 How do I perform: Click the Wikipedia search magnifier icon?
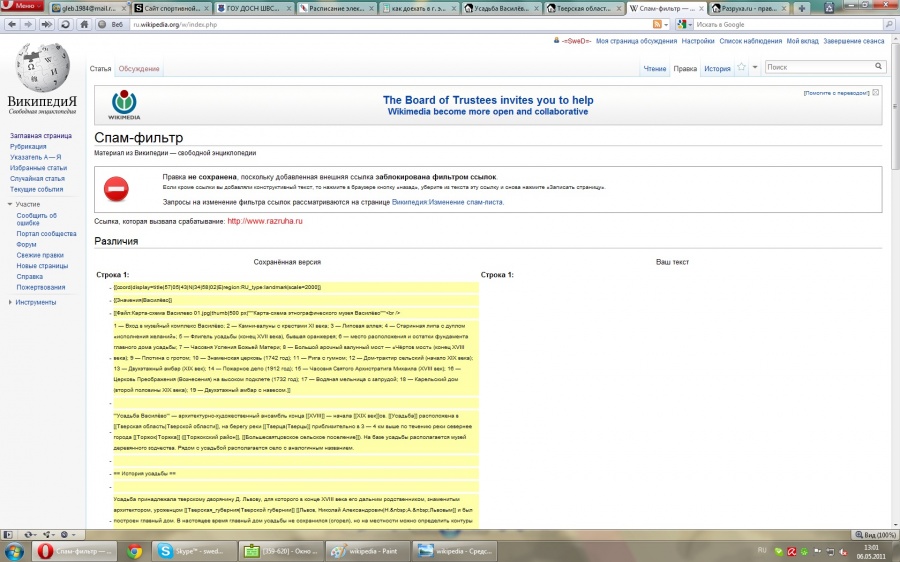tap(878, 67)
